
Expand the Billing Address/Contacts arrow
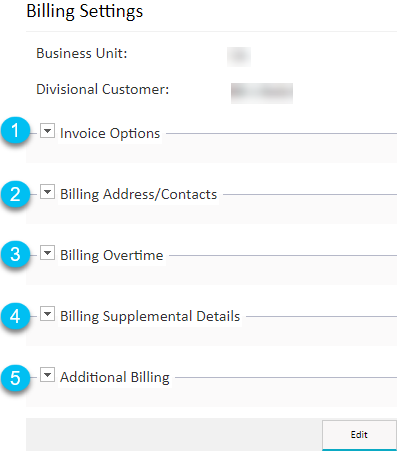click(x=47, y=192)
